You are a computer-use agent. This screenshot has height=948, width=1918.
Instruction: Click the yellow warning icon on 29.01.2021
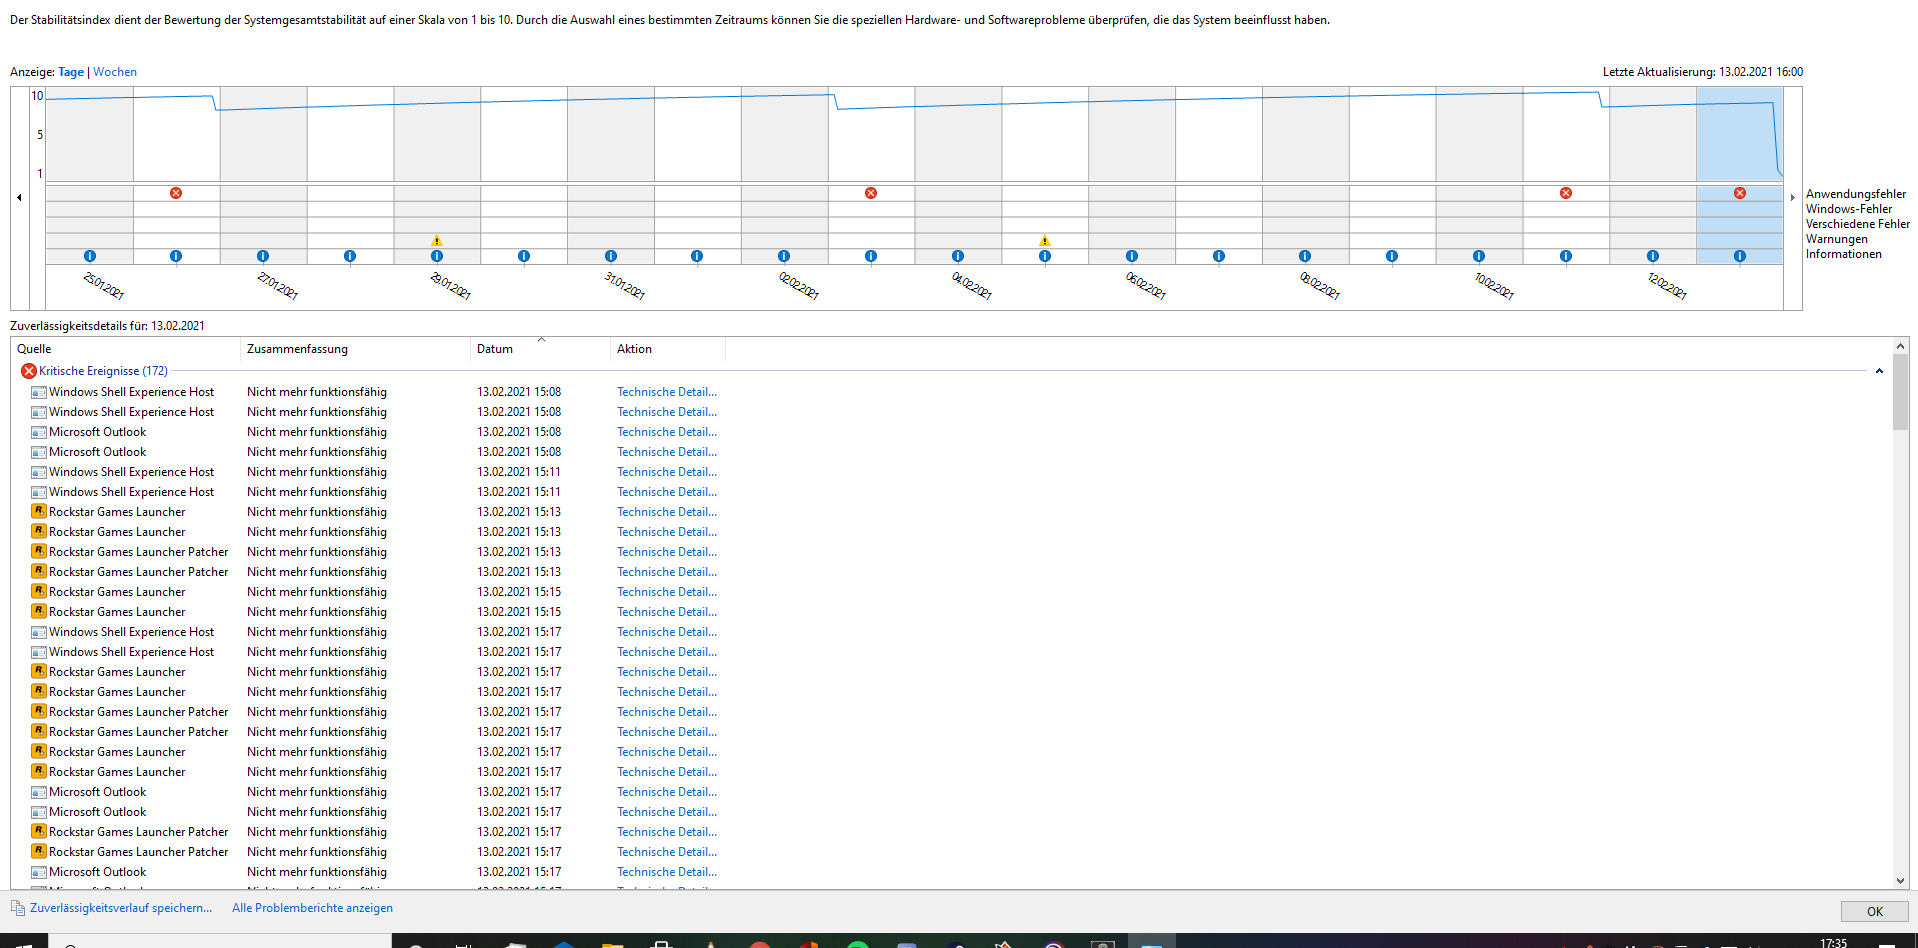pos(437,241)
